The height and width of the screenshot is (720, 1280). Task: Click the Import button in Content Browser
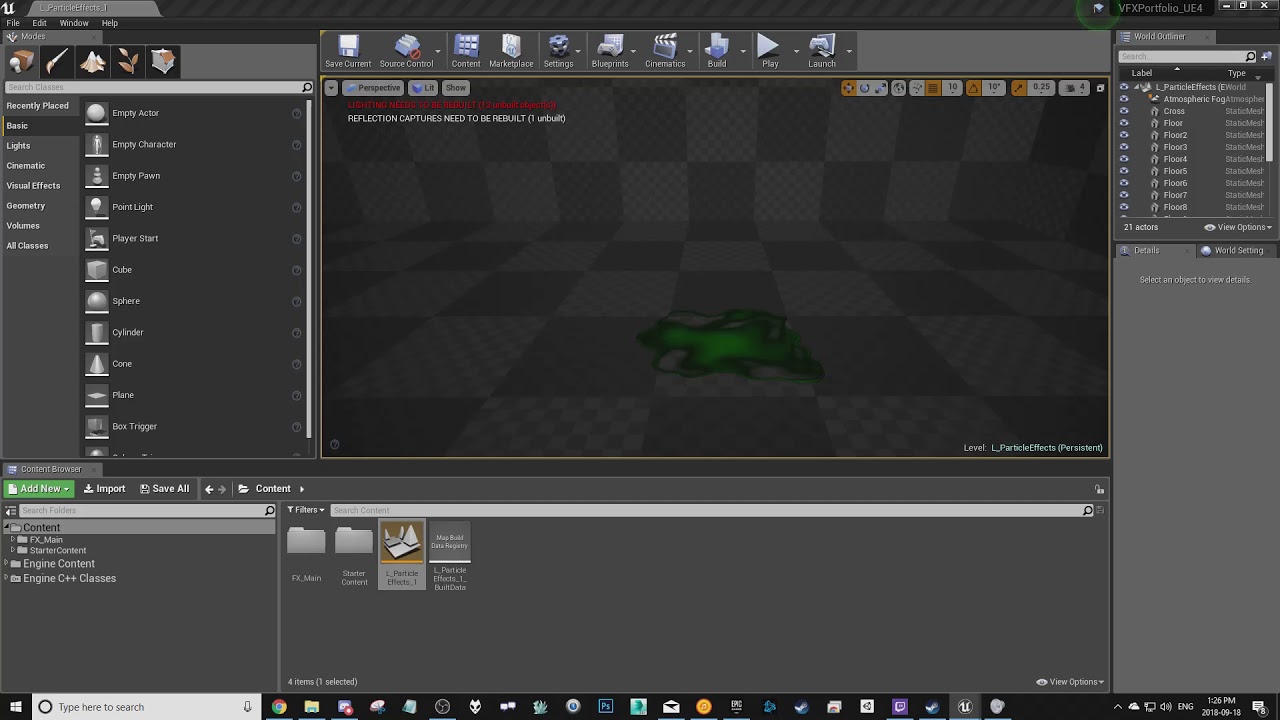point(104,489)
